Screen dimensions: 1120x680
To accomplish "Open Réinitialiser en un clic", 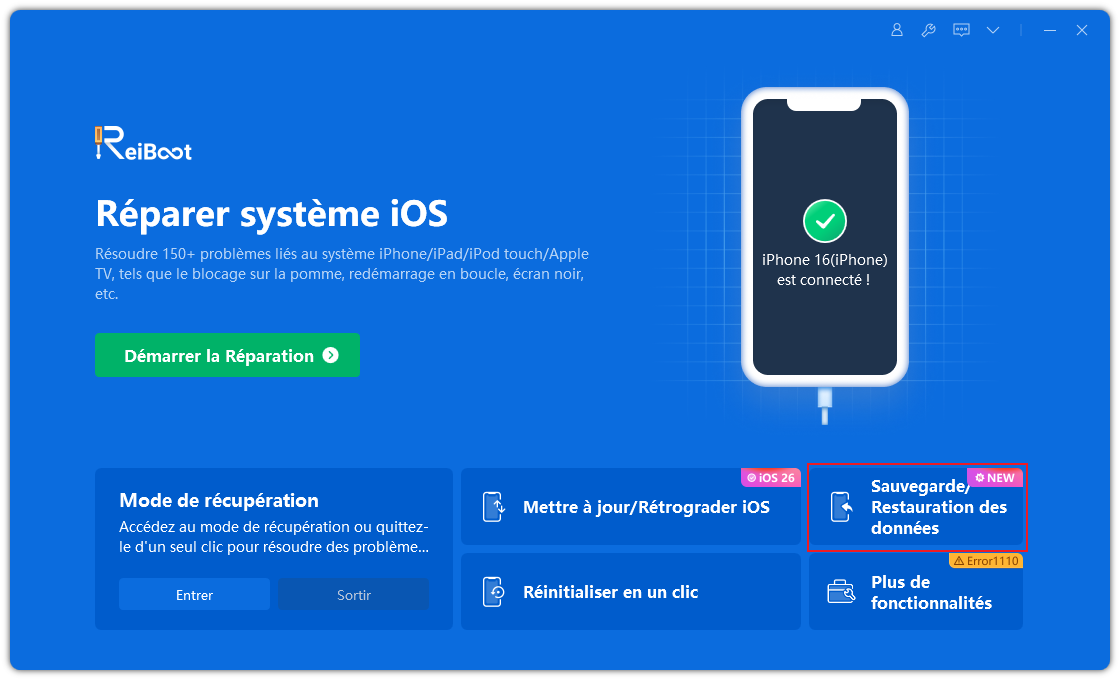I will (x=631, y=591).
